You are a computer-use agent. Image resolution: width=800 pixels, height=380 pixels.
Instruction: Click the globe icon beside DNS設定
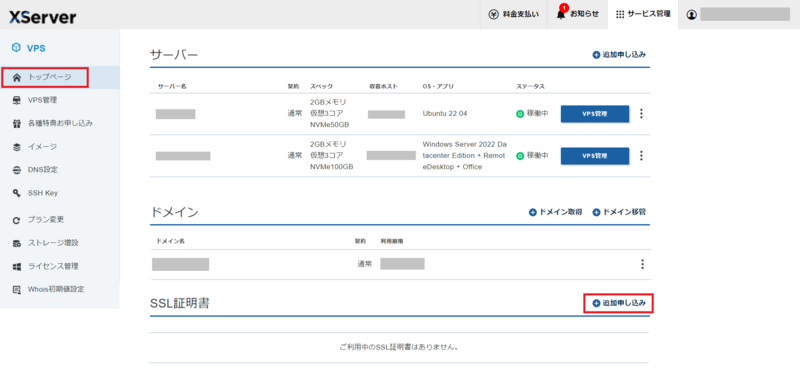pyautogui.click(x=16, y=170)
